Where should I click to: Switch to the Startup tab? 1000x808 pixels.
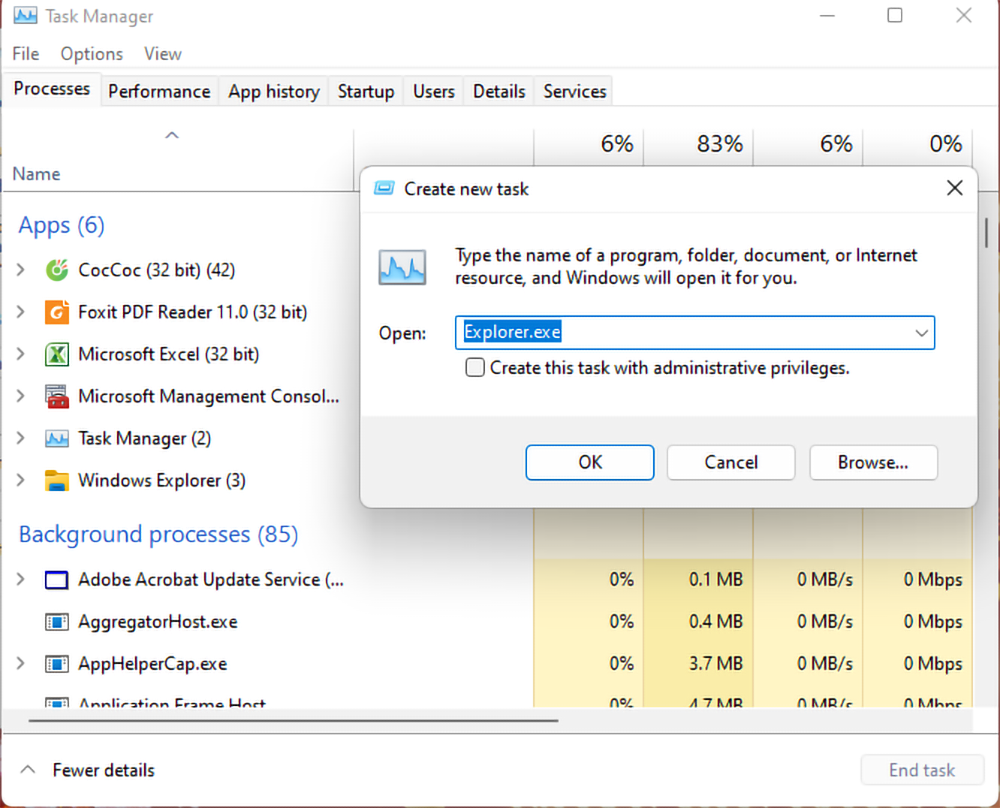[366, 92]
